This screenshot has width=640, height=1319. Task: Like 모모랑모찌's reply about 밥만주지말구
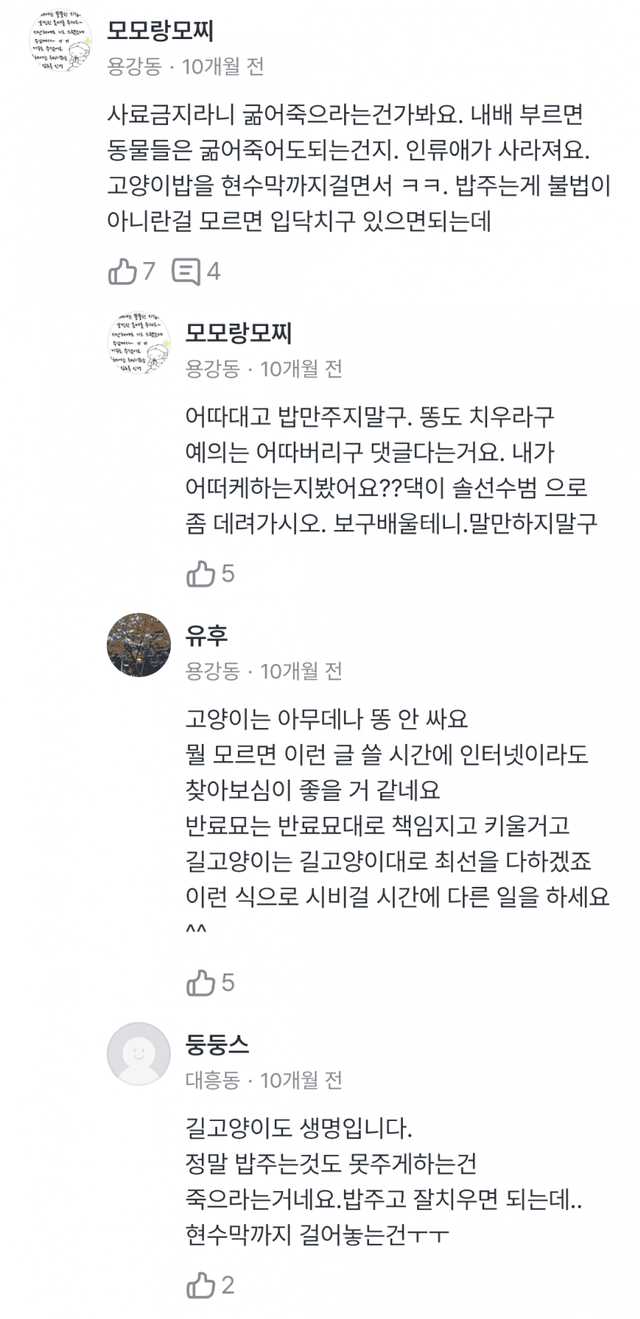tap(201, 573)
